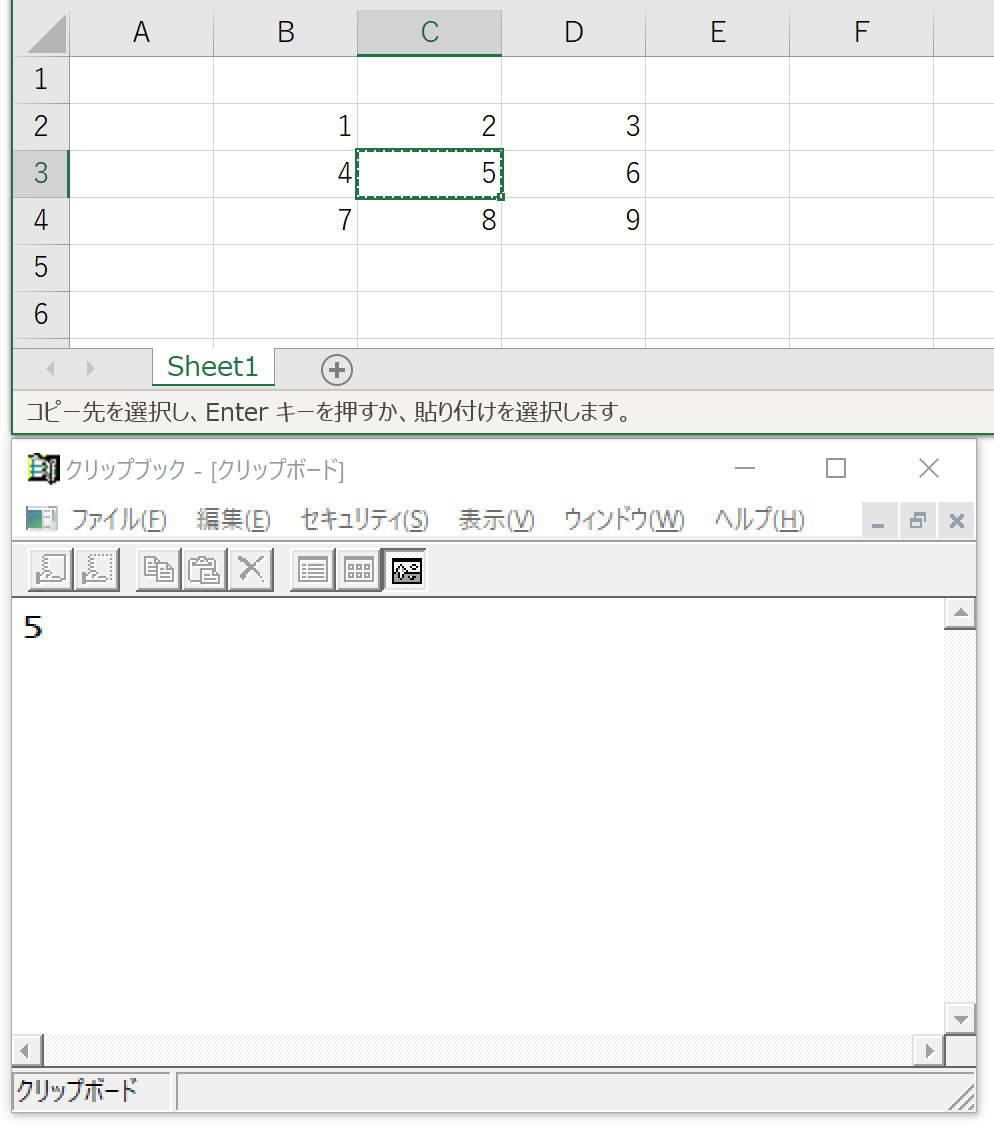Click the Disconnect toolbar icon in ClipBook
Viewport: 994px width, 1132px height.
97,570
